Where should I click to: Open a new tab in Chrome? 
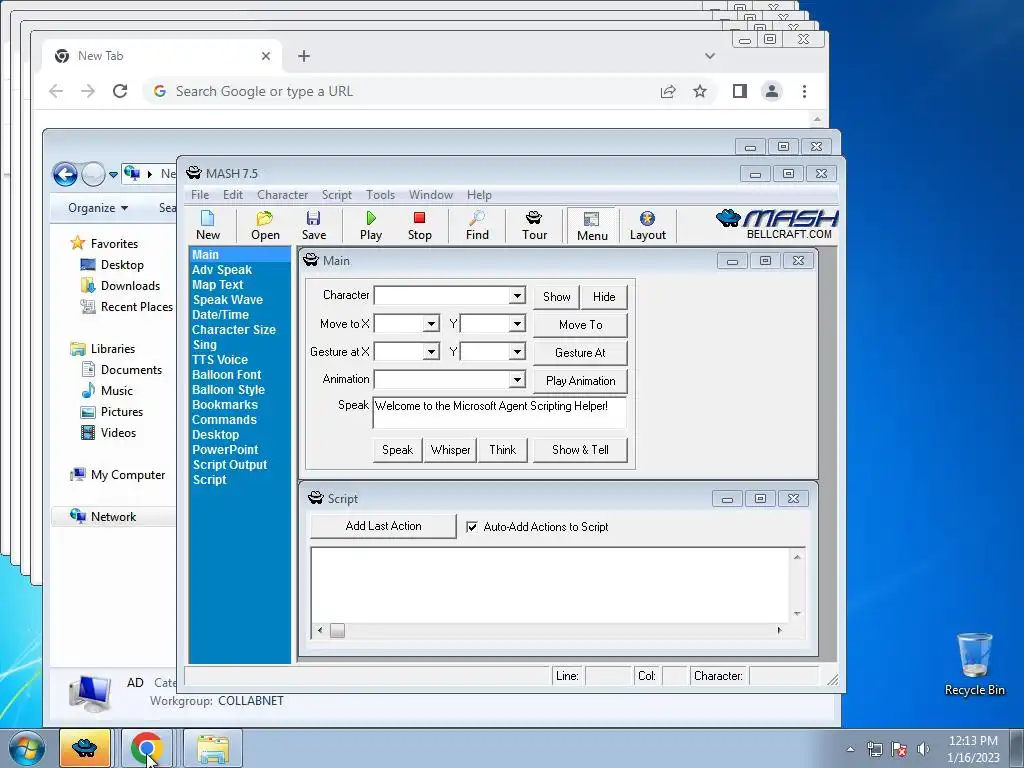304,56
